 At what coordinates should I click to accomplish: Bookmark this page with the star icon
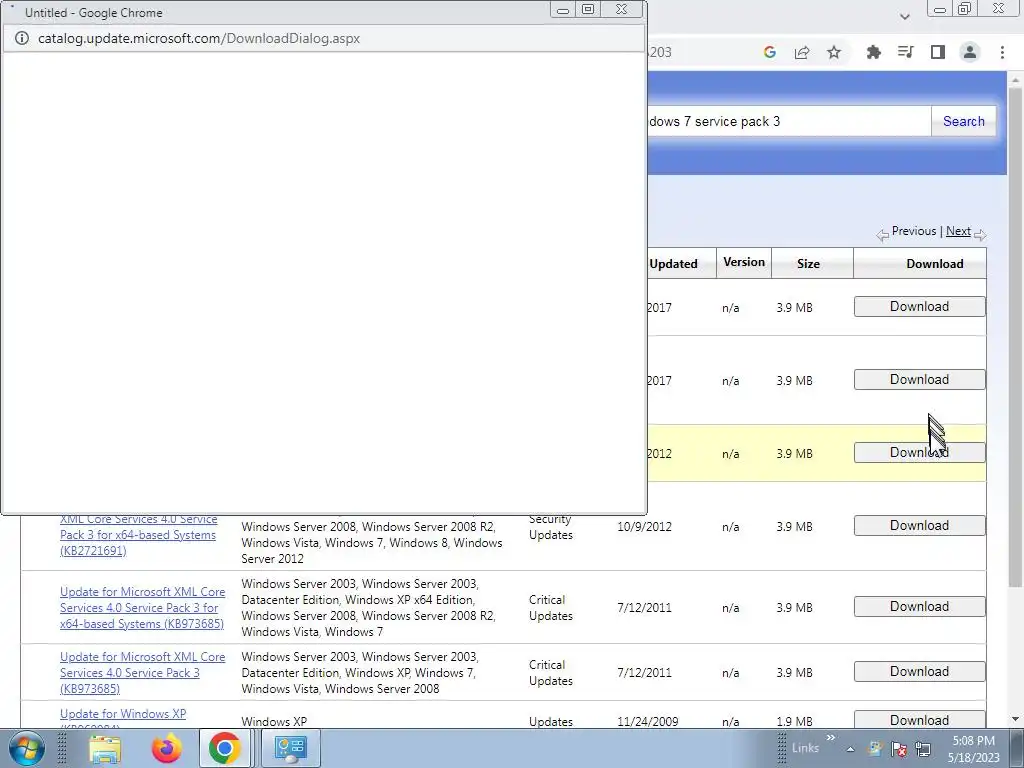[x=834, y=52]
